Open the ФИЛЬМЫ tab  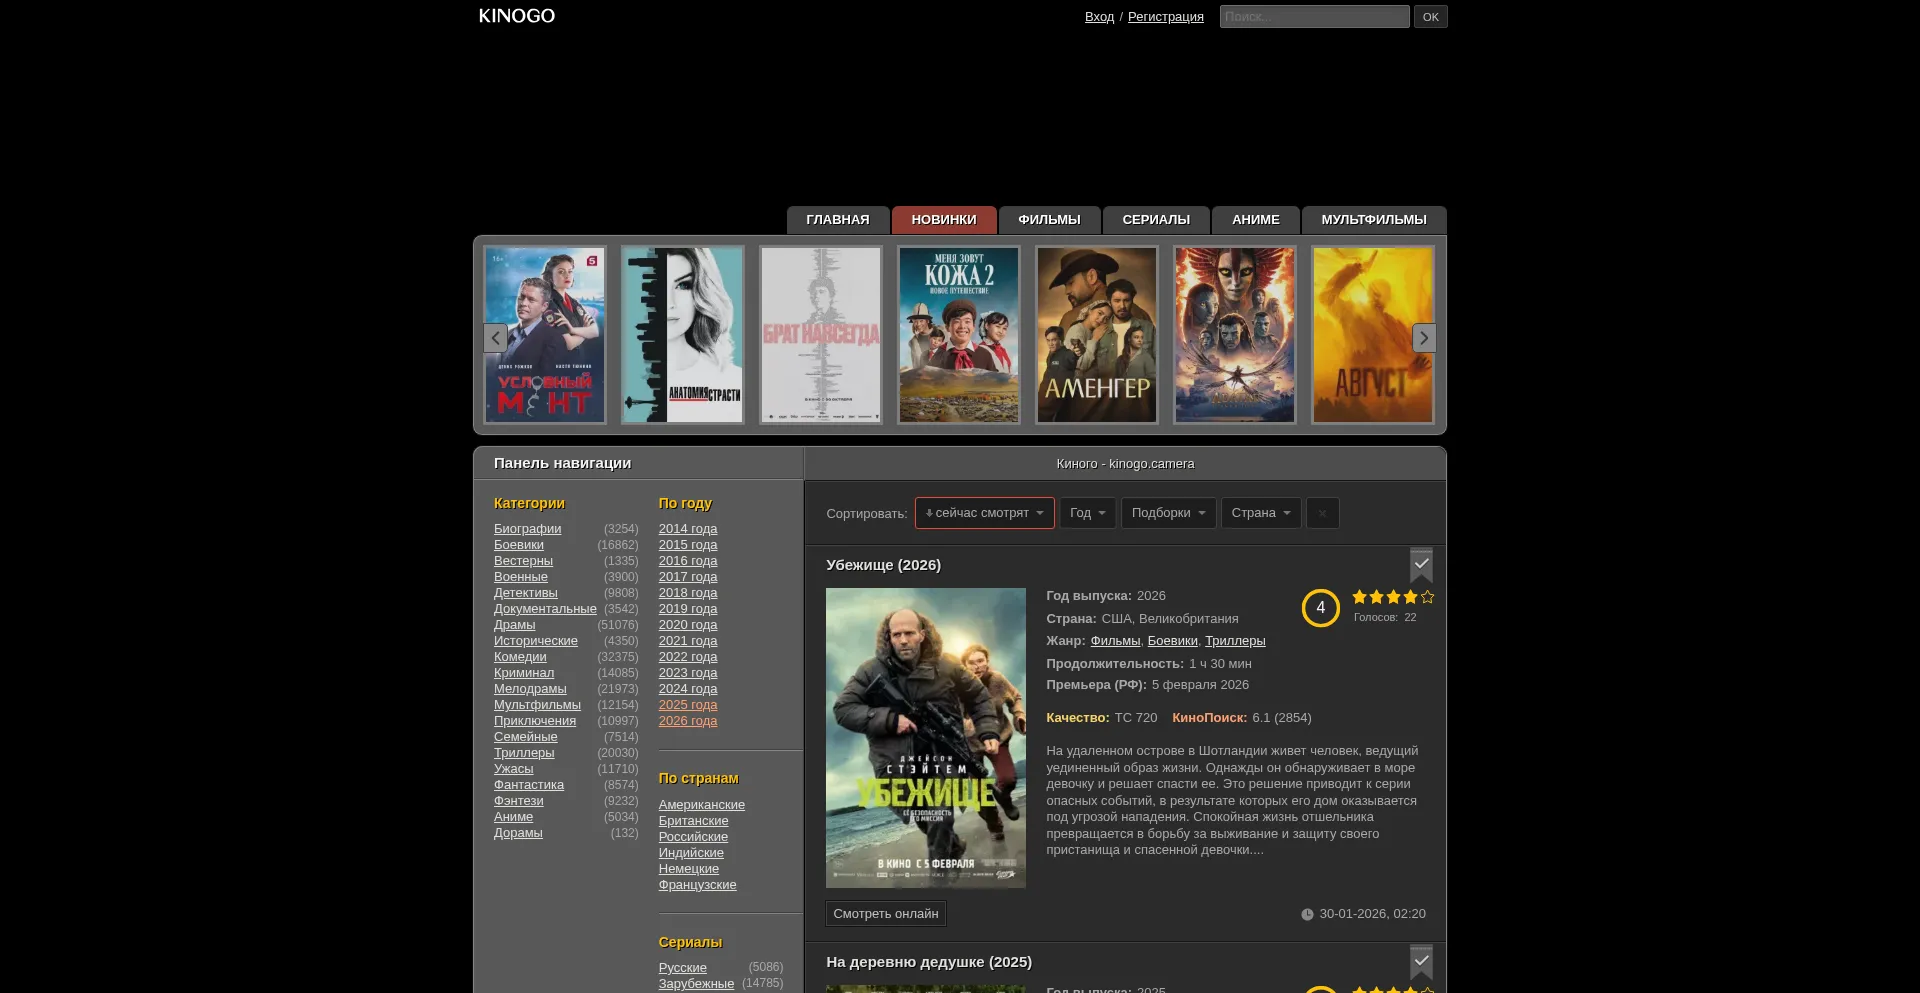[1049, 220]
